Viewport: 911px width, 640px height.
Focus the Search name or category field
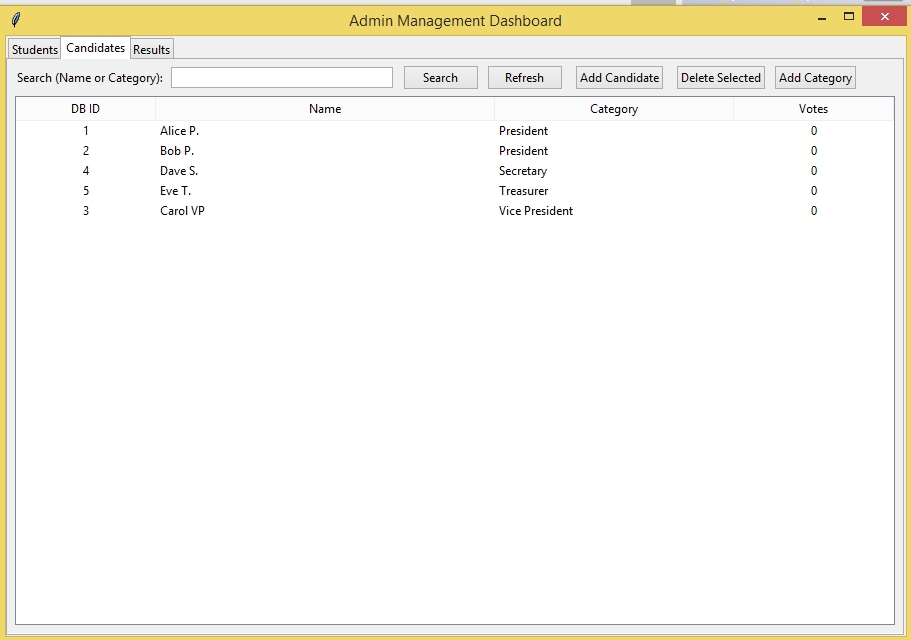click(x=281, y=78)
